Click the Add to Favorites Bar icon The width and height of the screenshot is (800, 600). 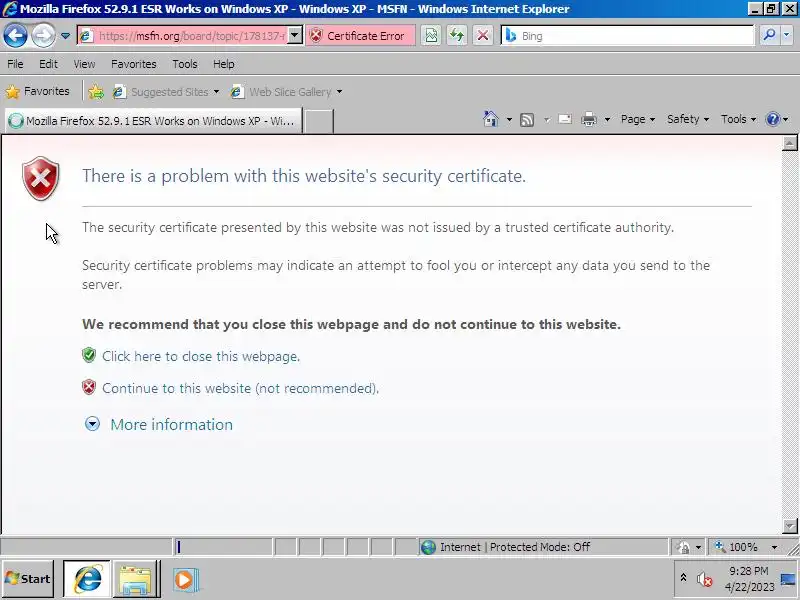(x=96, y=92)
